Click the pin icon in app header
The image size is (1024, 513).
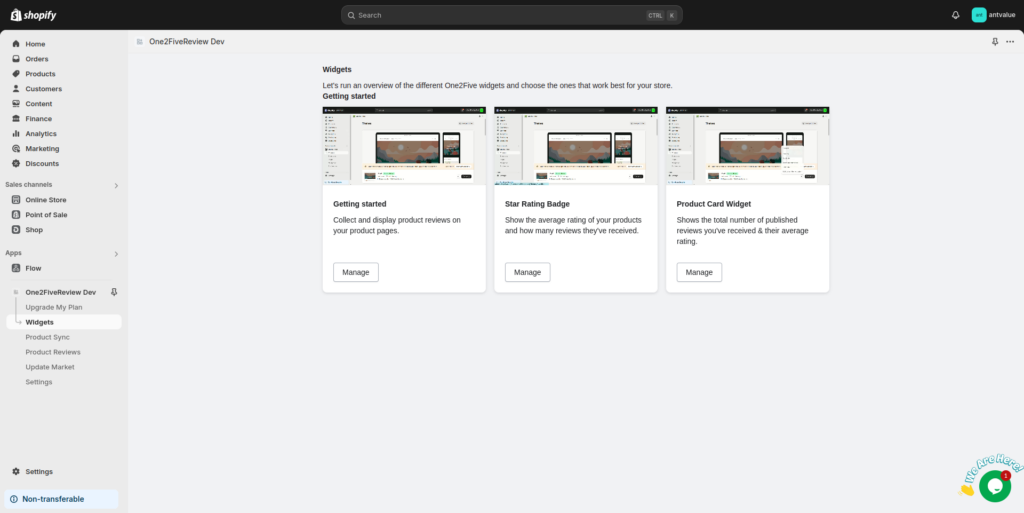pos(994,42)
